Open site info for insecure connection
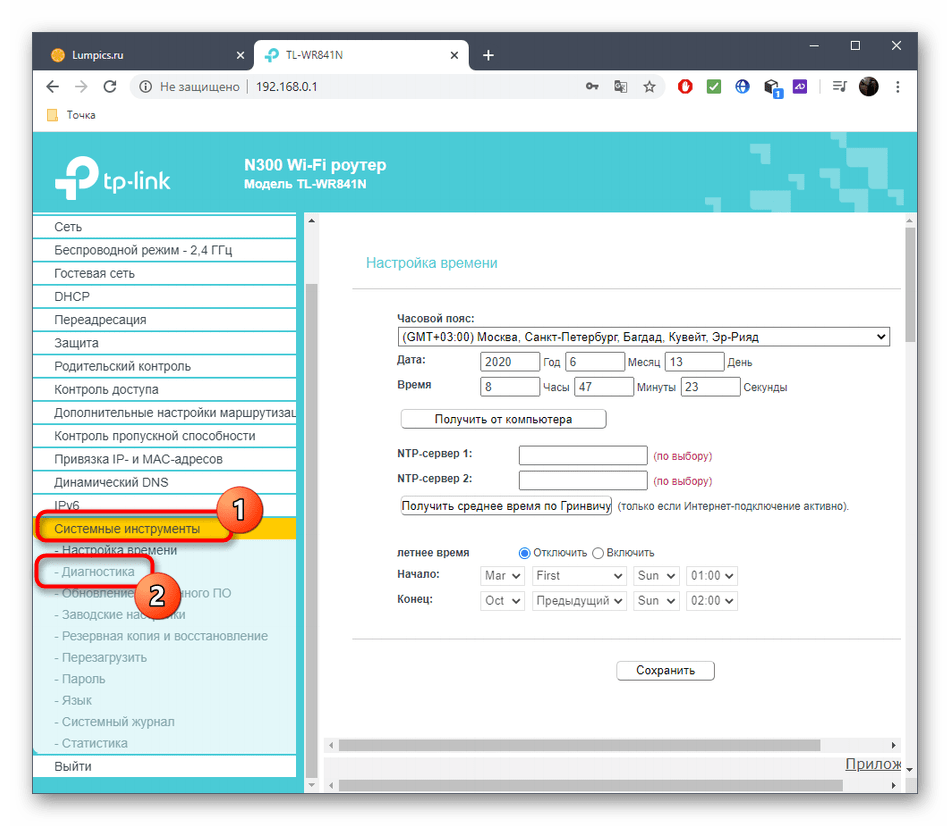950x826 pixels. tap(146, 87)
